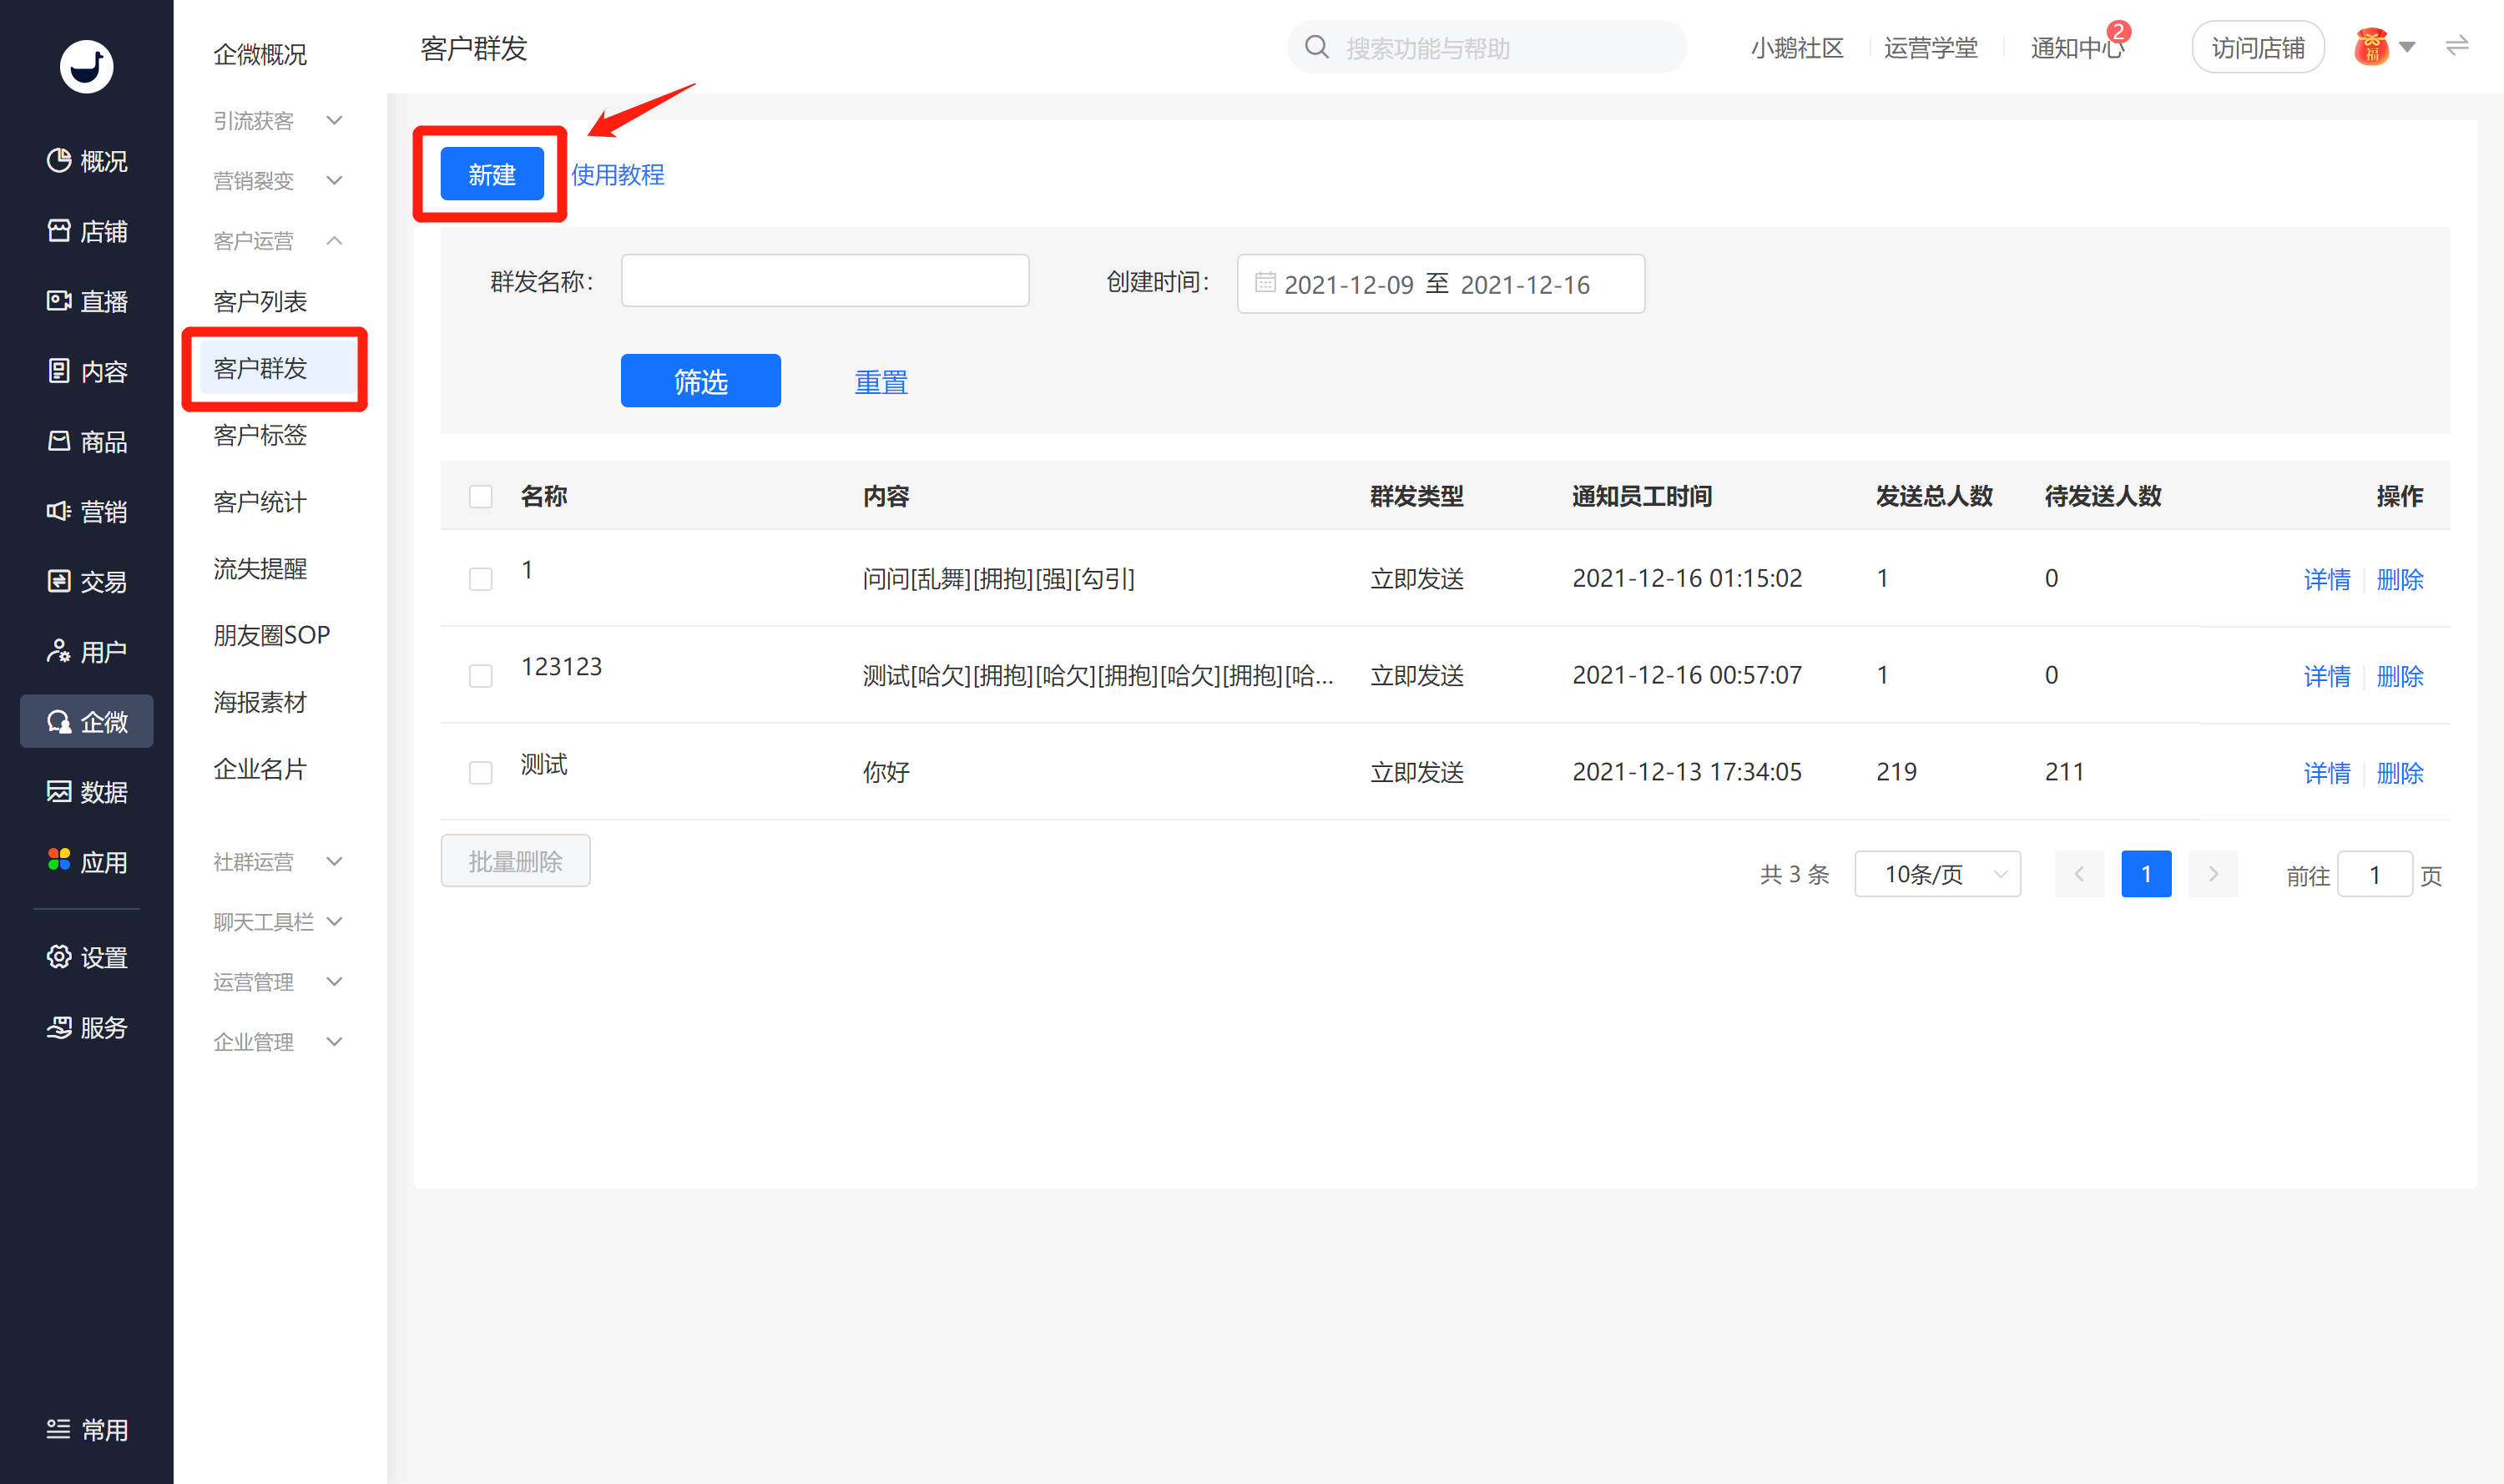Open the account avatar dropdown
Image resolution: width=2504 pixels, height=1484 pixels.
(2384, 47)
